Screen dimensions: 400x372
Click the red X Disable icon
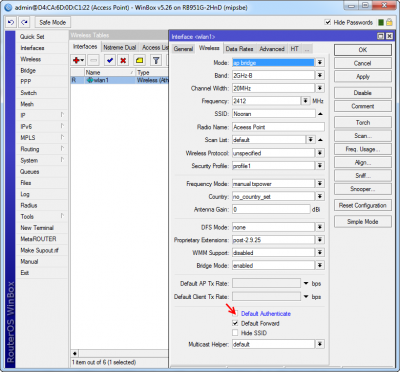tap(123, 60)
